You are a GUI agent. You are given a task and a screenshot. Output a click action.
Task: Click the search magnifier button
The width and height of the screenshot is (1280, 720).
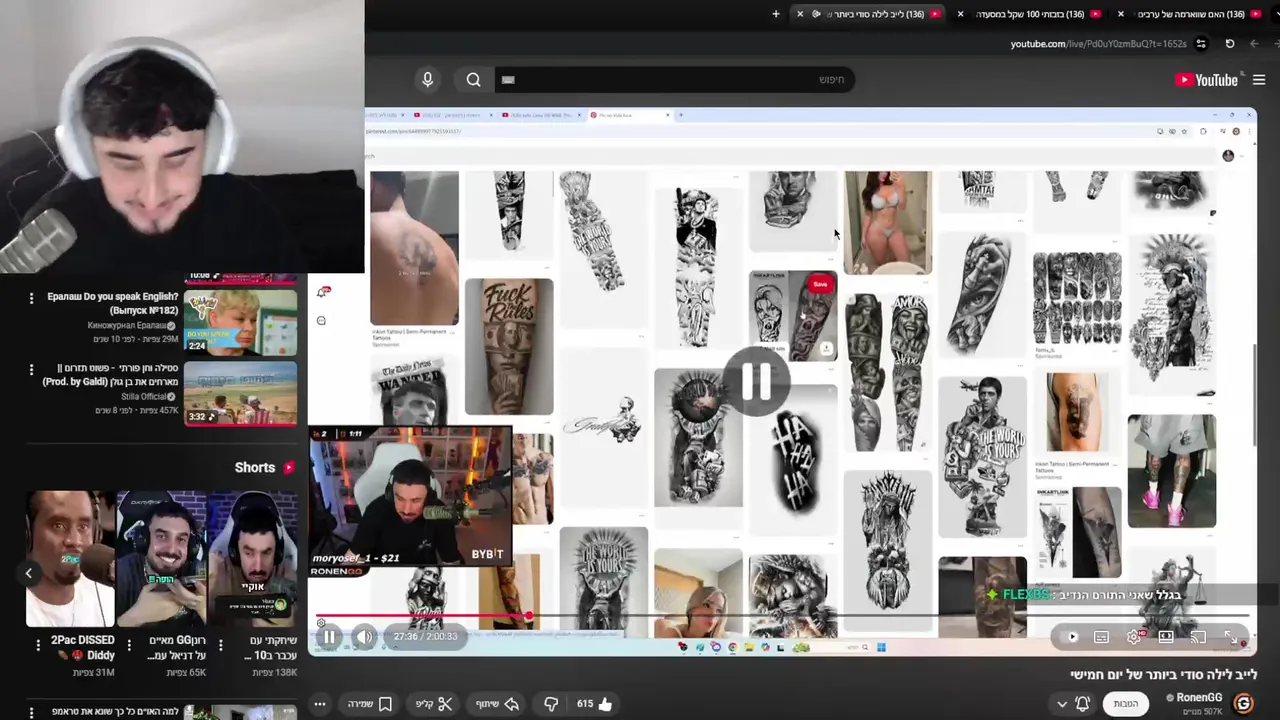coord(473,80)
